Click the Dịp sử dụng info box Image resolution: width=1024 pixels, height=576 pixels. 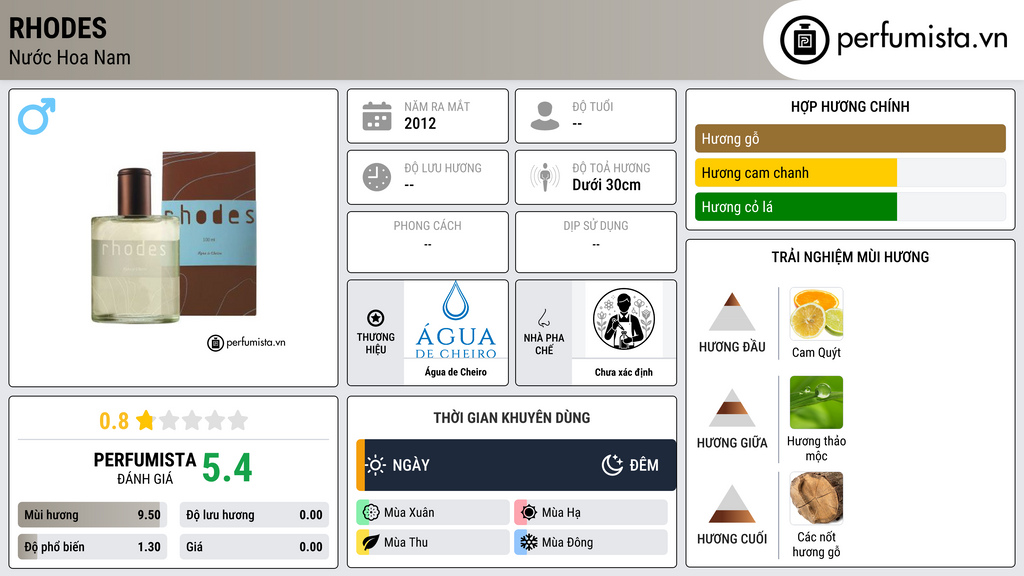(x=596, y=242)
